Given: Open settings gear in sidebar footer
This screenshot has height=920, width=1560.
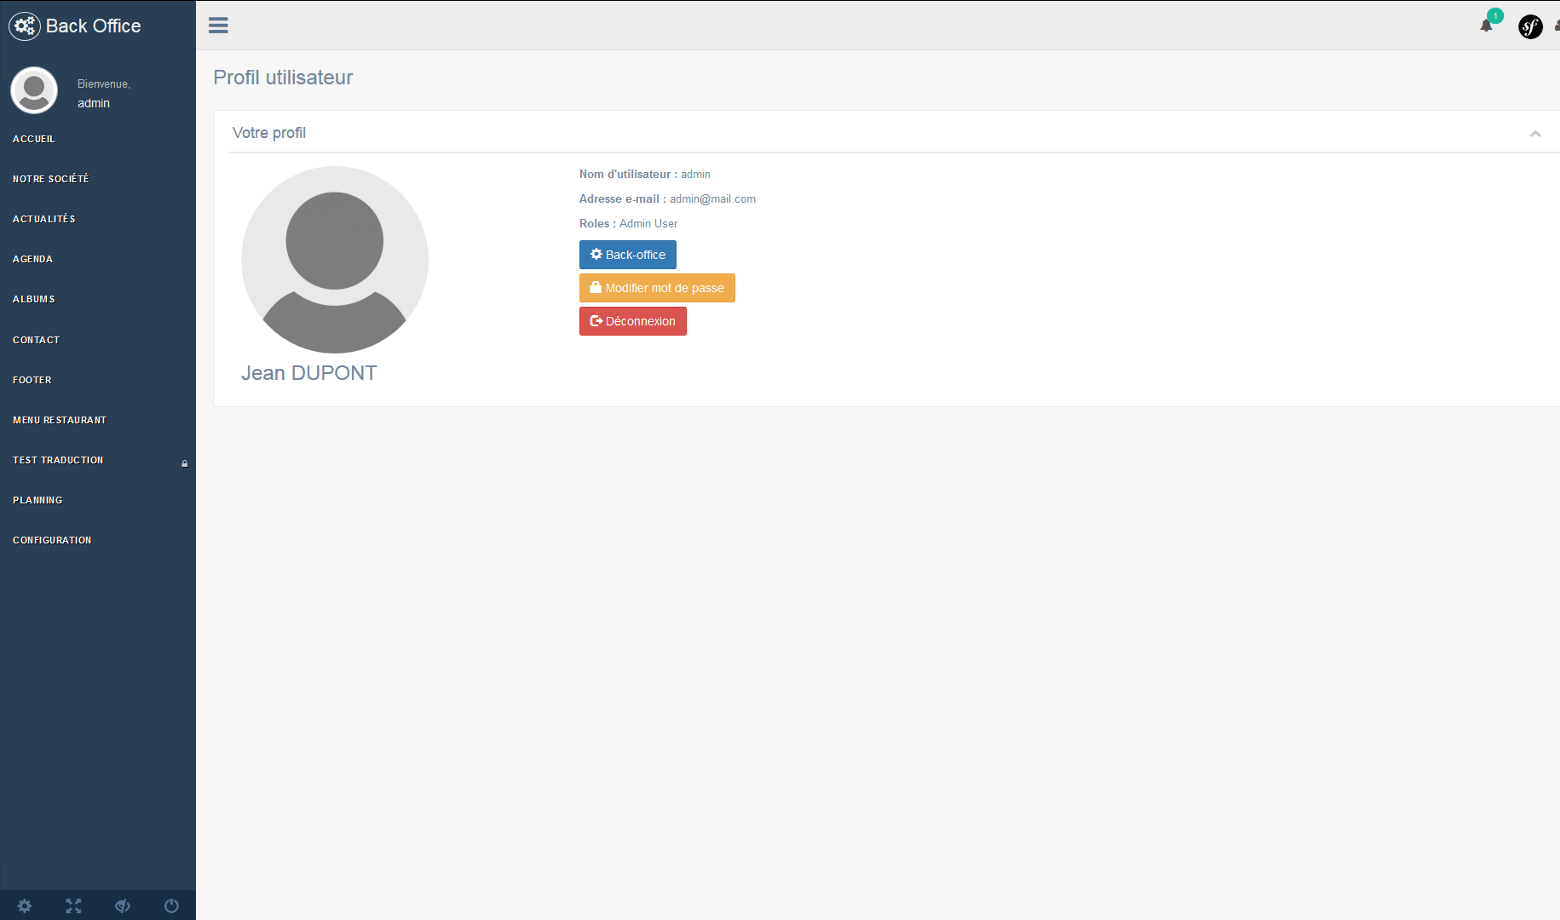Looking at the screenshot, I should (x=25, y=906).
